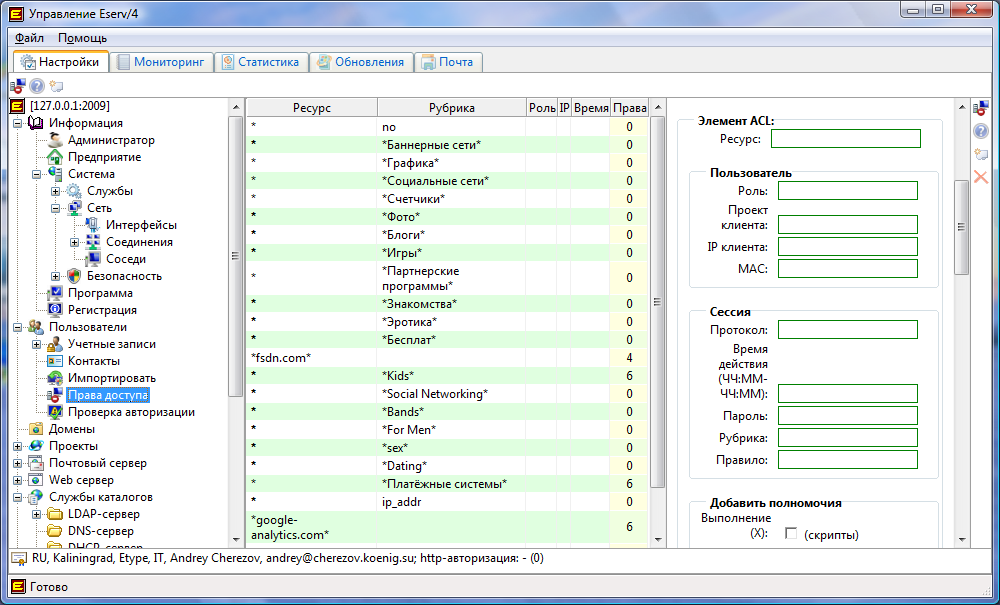Click the tree panel's vertical scrollbar thumb
This screenshot has width=1000, height=605.
point(235,256)
